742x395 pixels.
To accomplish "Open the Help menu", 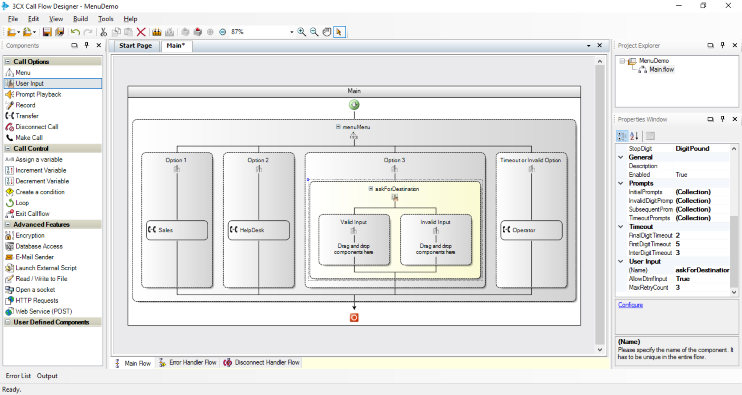I will [130, 19].
